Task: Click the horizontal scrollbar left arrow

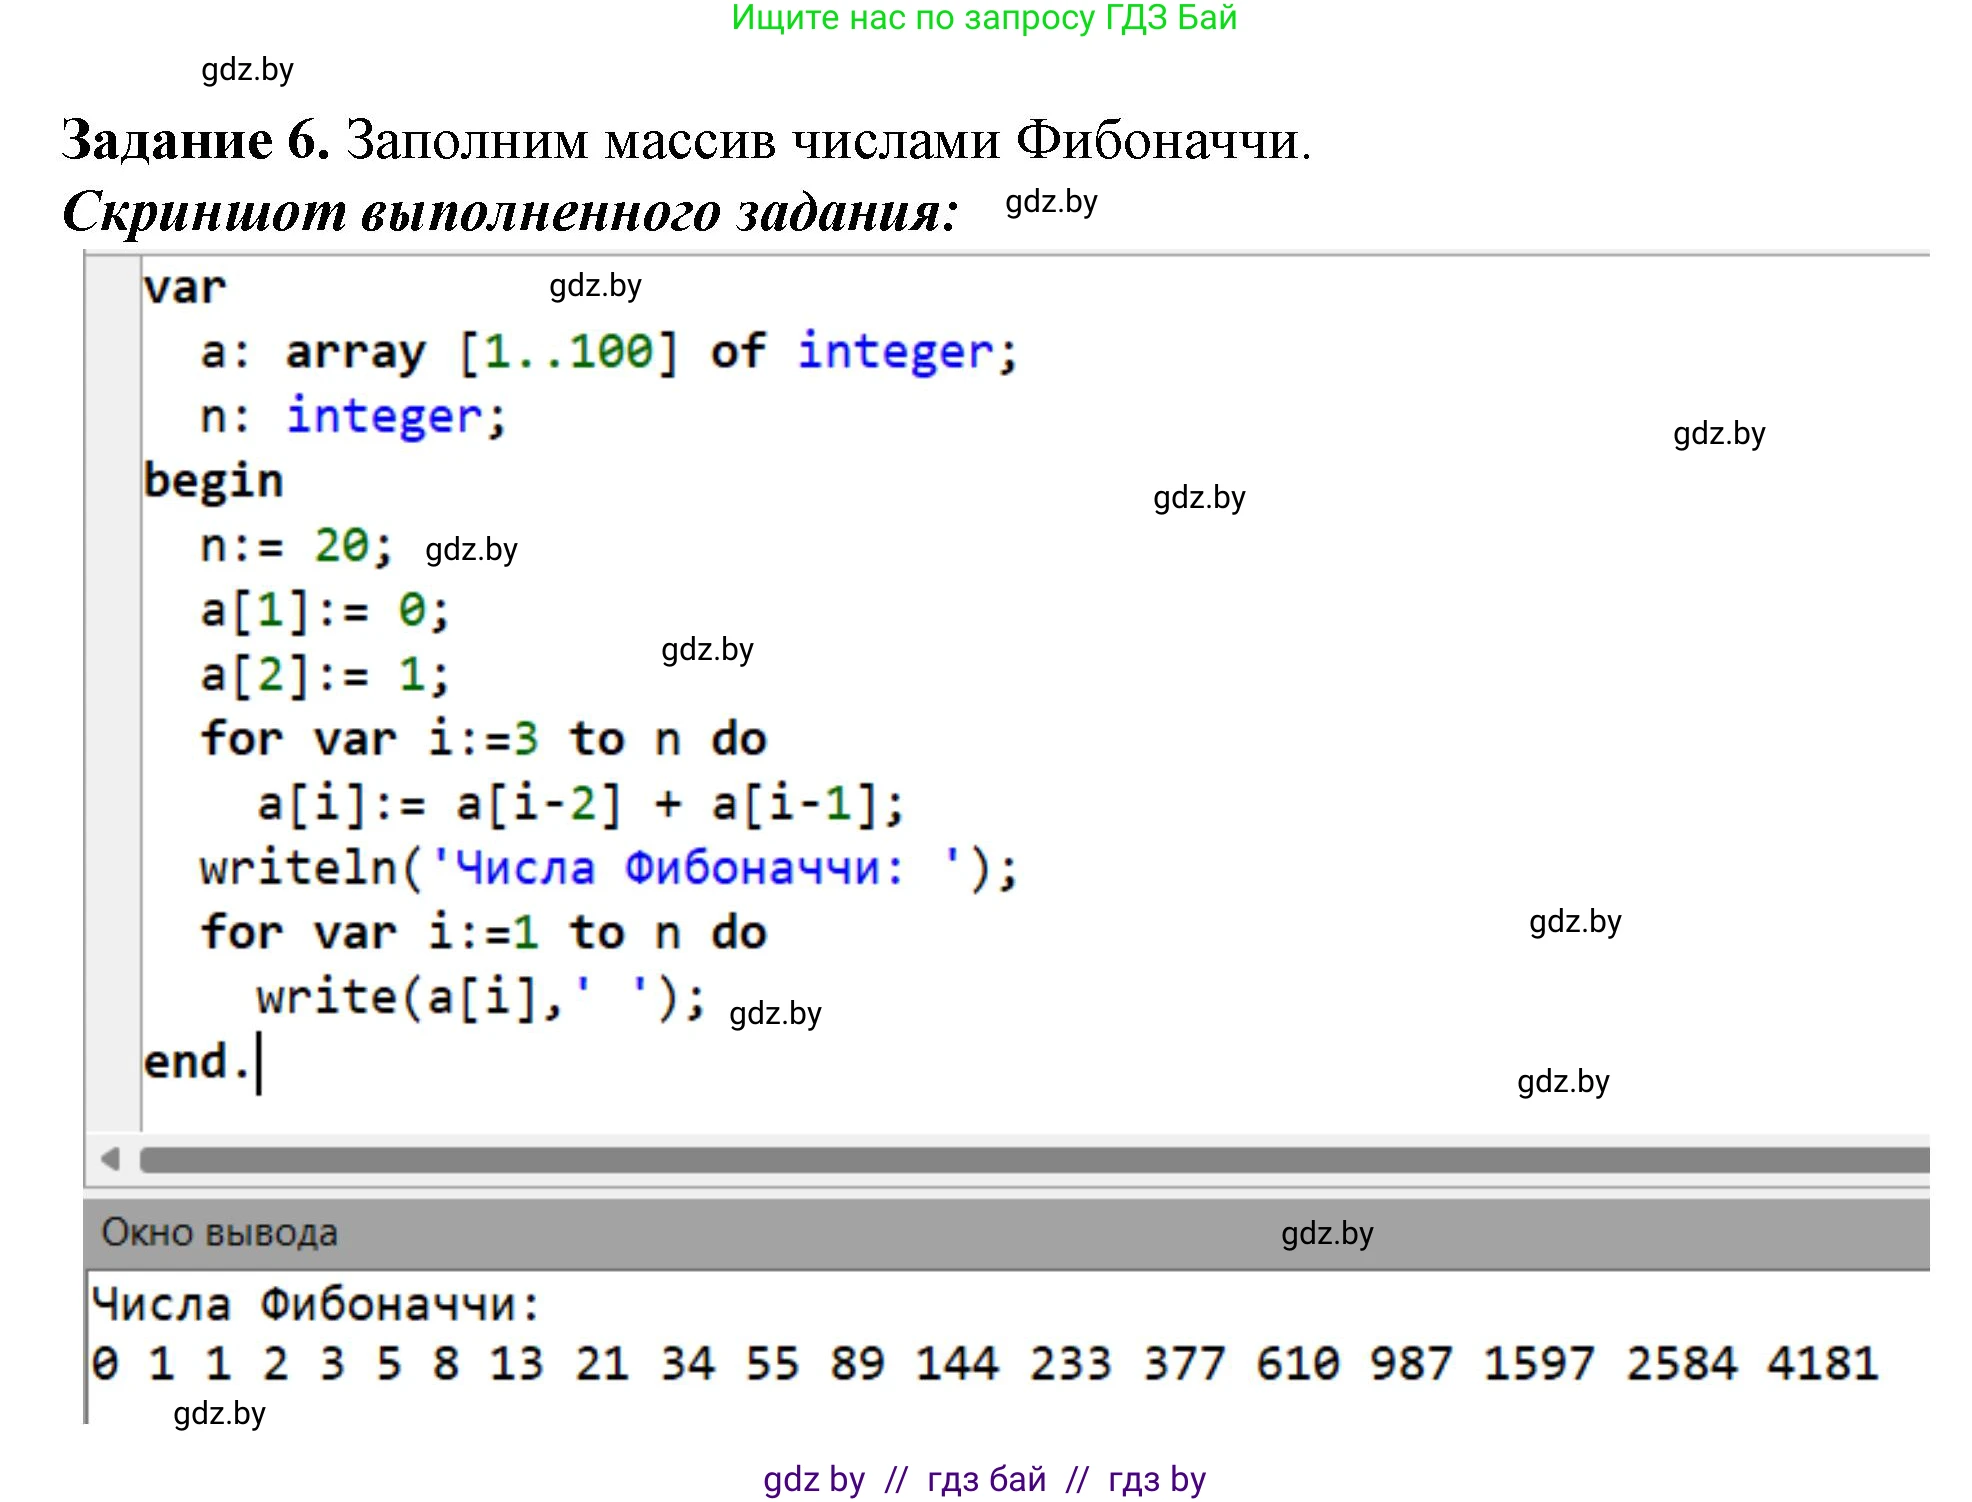Action: [111, 1159]
